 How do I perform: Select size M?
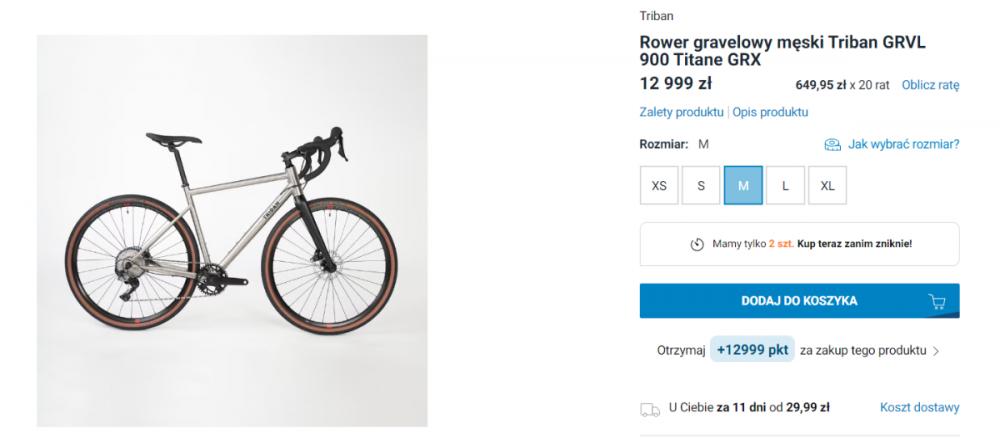tap(743, 186)
